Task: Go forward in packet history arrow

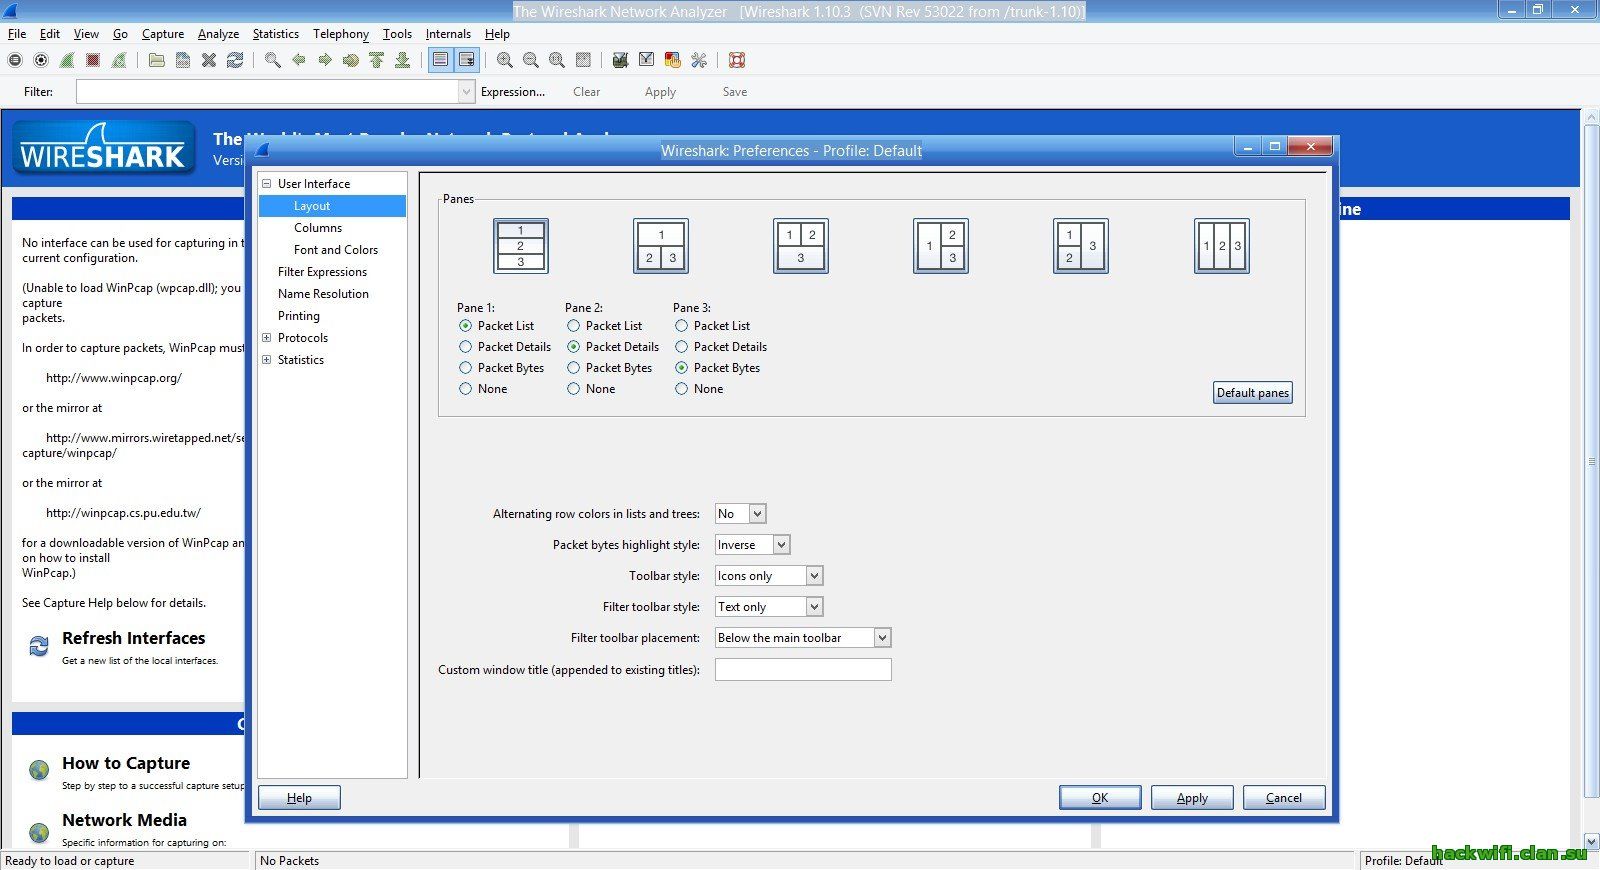Action: [x=324, y=60]
